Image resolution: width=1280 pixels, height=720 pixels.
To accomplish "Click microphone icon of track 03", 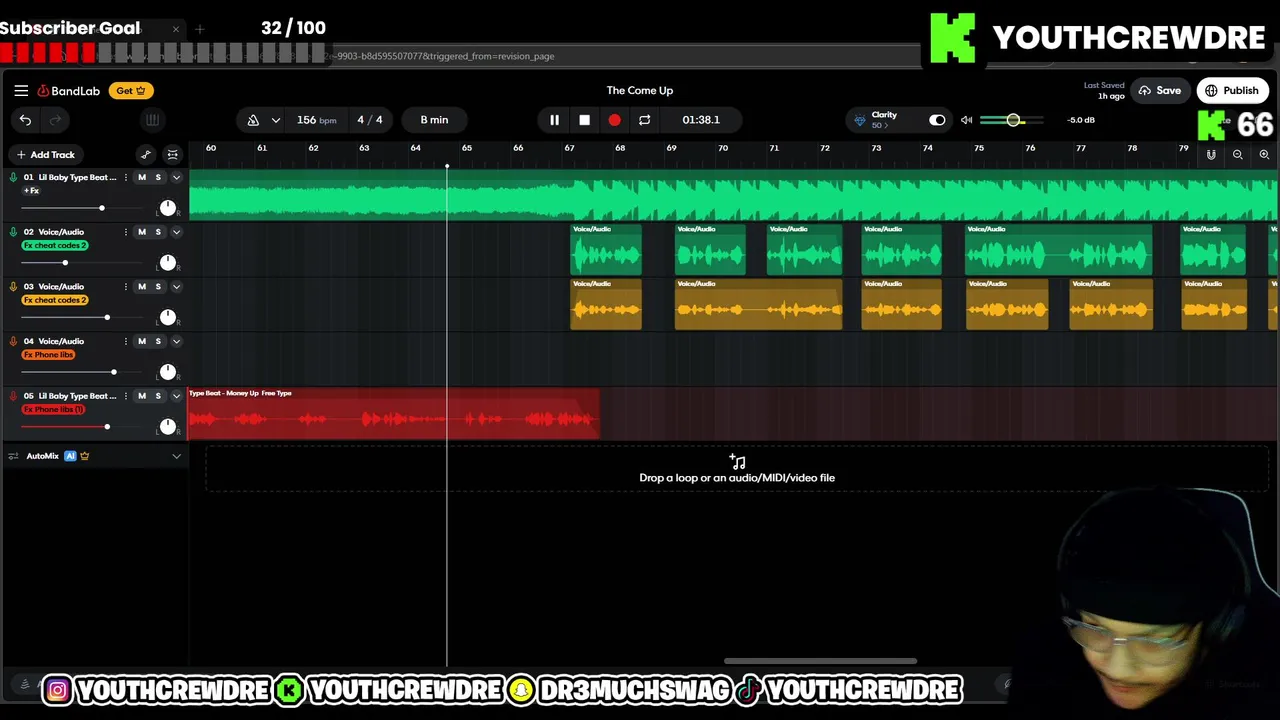I will pyautogui.click(x=13, y=286).
